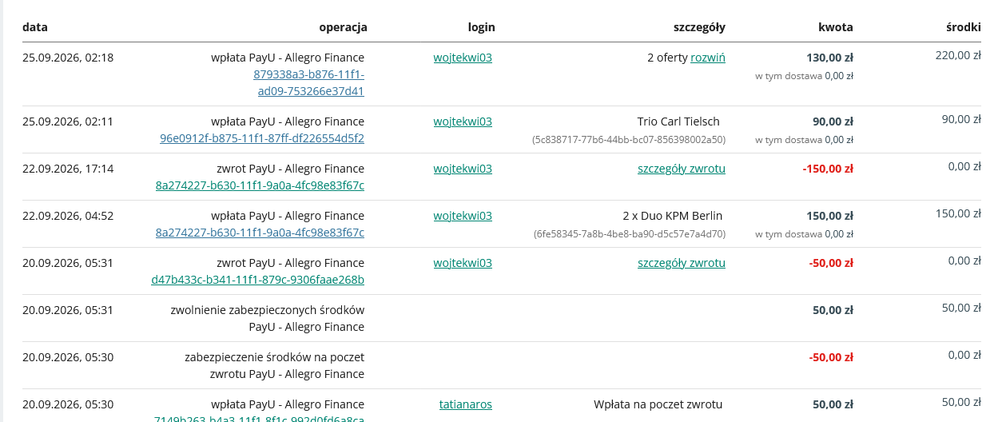Open transaction link d47b433c-b341-11f1-879c-9306faae268b
The image size is (998, 422).
pyautogui.click(x=258, y=279)
